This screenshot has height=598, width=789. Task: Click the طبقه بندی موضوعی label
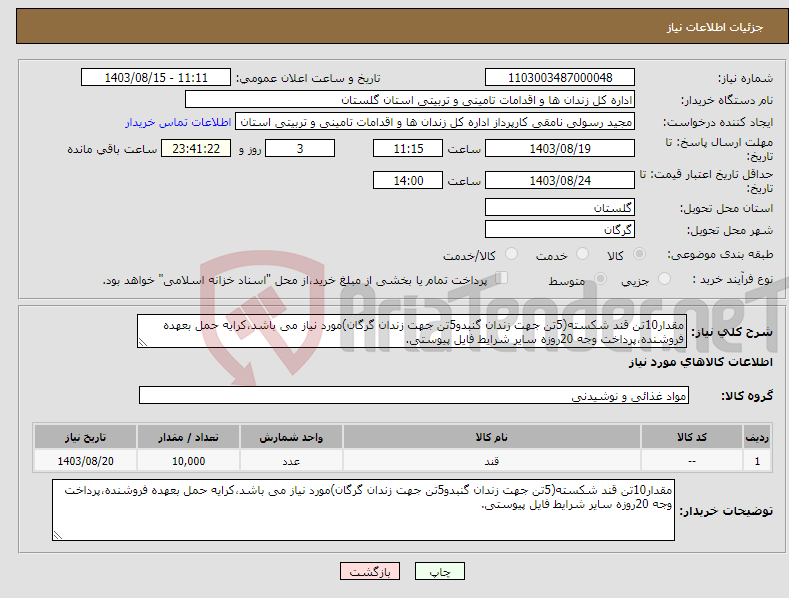point(720,255)
